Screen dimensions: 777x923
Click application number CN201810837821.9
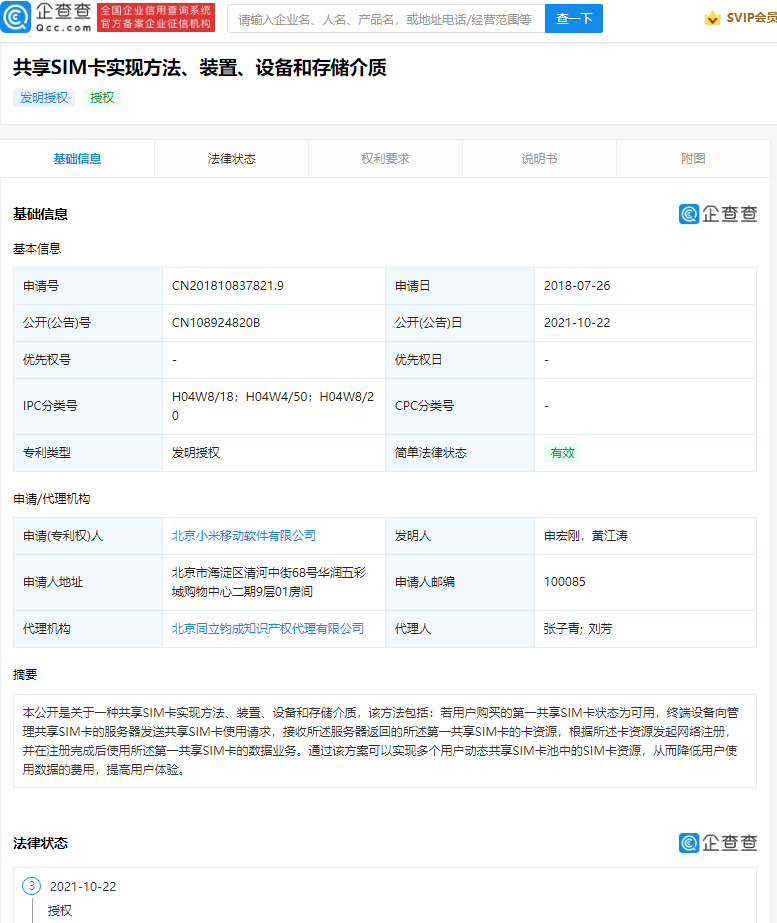(228, 286)
